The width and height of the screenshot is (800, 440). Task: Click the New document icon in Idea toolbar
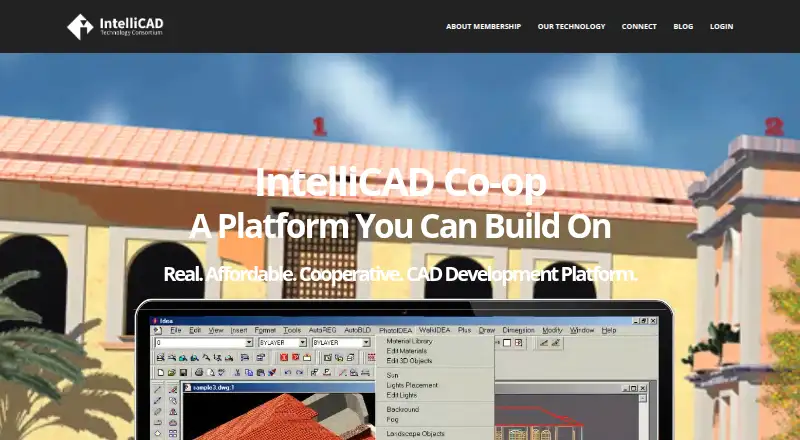pyautogui.click(x=161, y=373)
